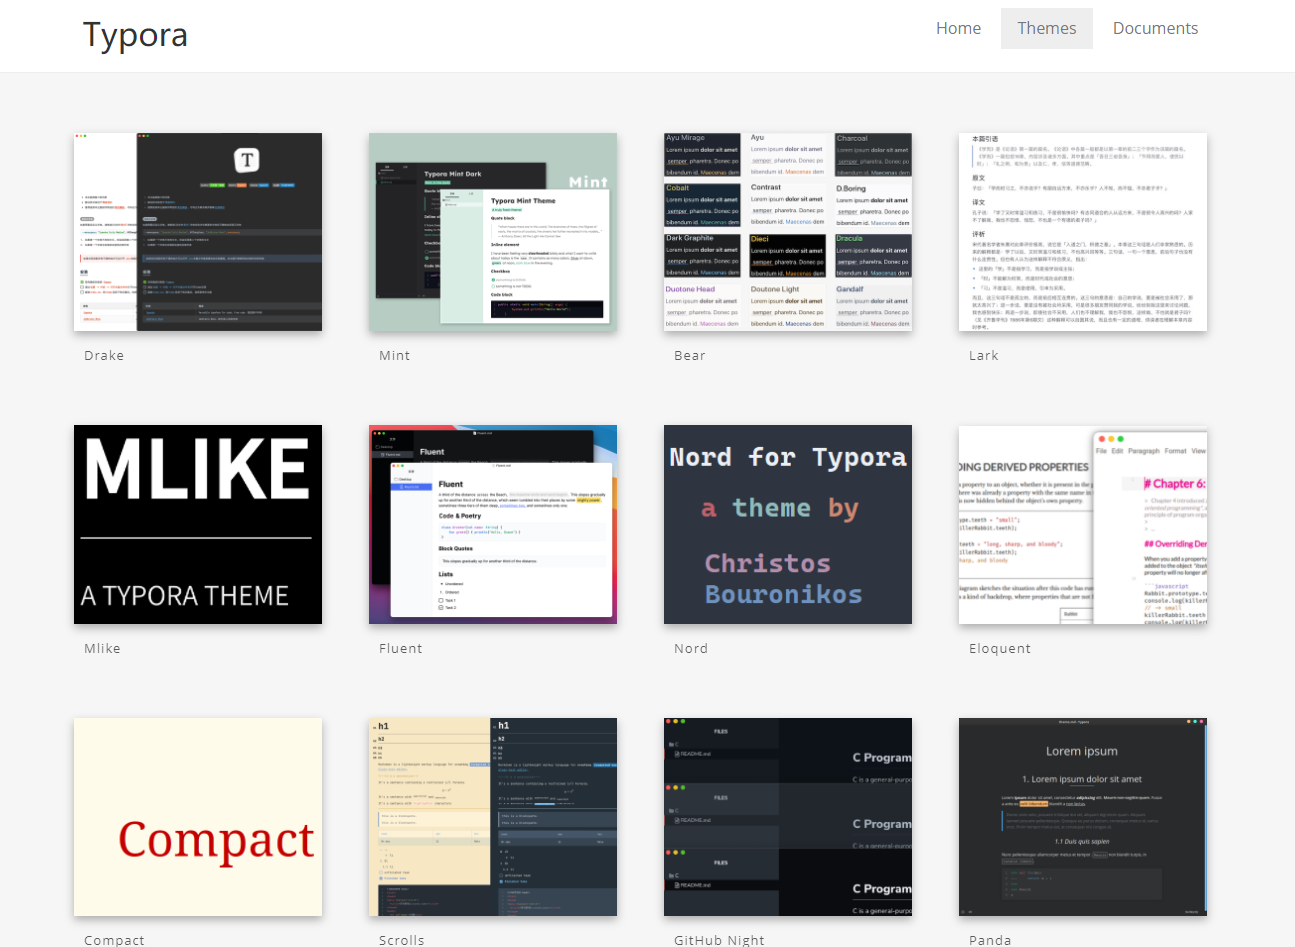This screenshot has width=1295, height=947.
Task: Click the Compact theme name
Action: click(114, 940)
